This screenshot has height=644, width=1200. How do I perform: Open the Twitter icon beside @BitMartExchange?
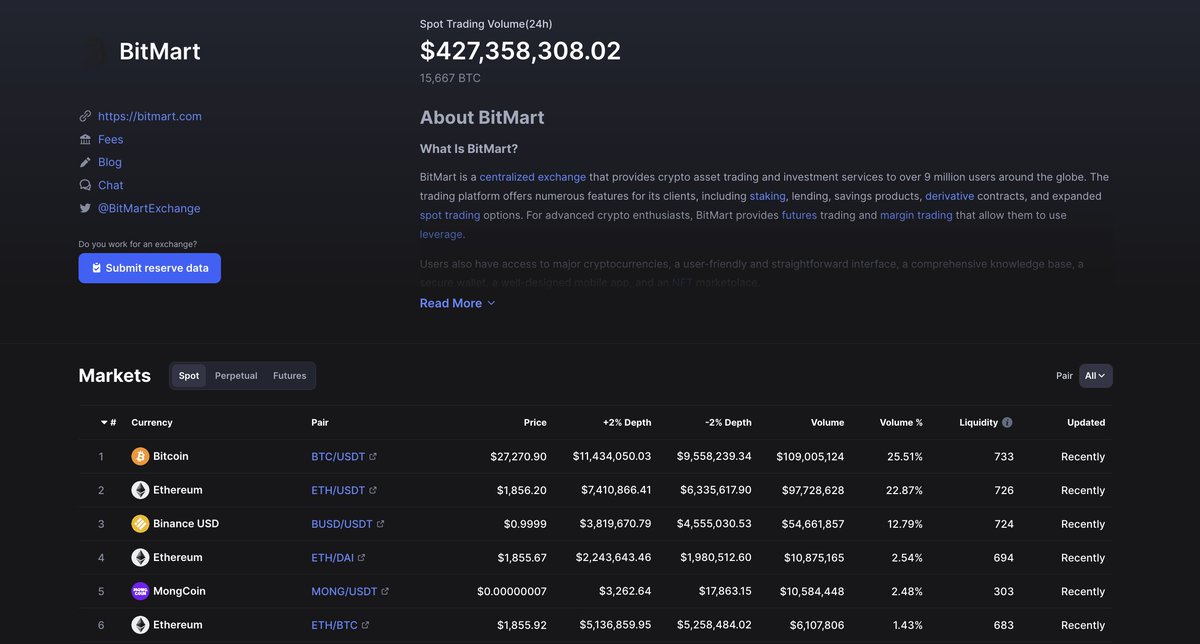(86, 207)
